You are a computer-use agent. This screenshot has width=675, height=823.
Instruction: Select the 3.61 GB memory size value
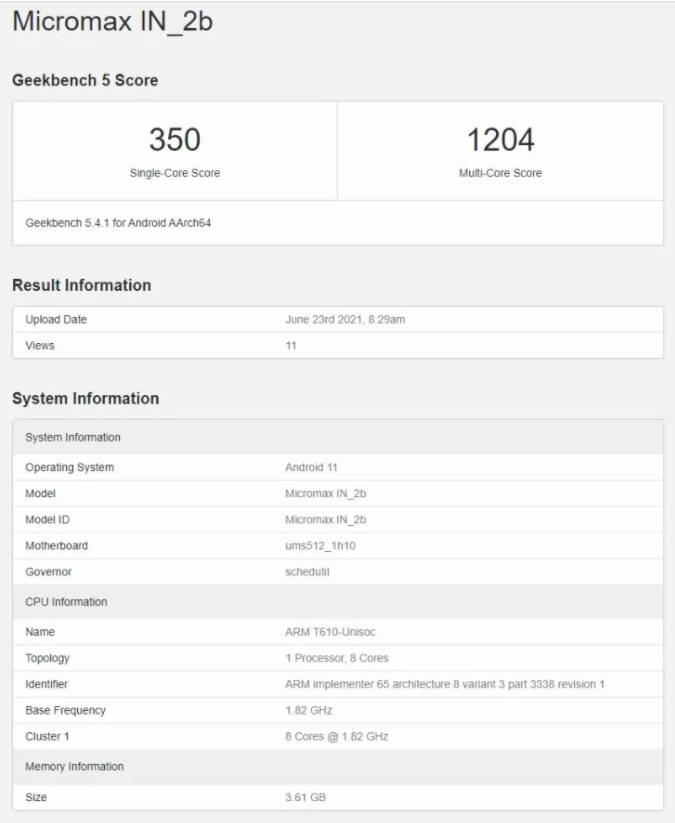[x=305, y=797]
